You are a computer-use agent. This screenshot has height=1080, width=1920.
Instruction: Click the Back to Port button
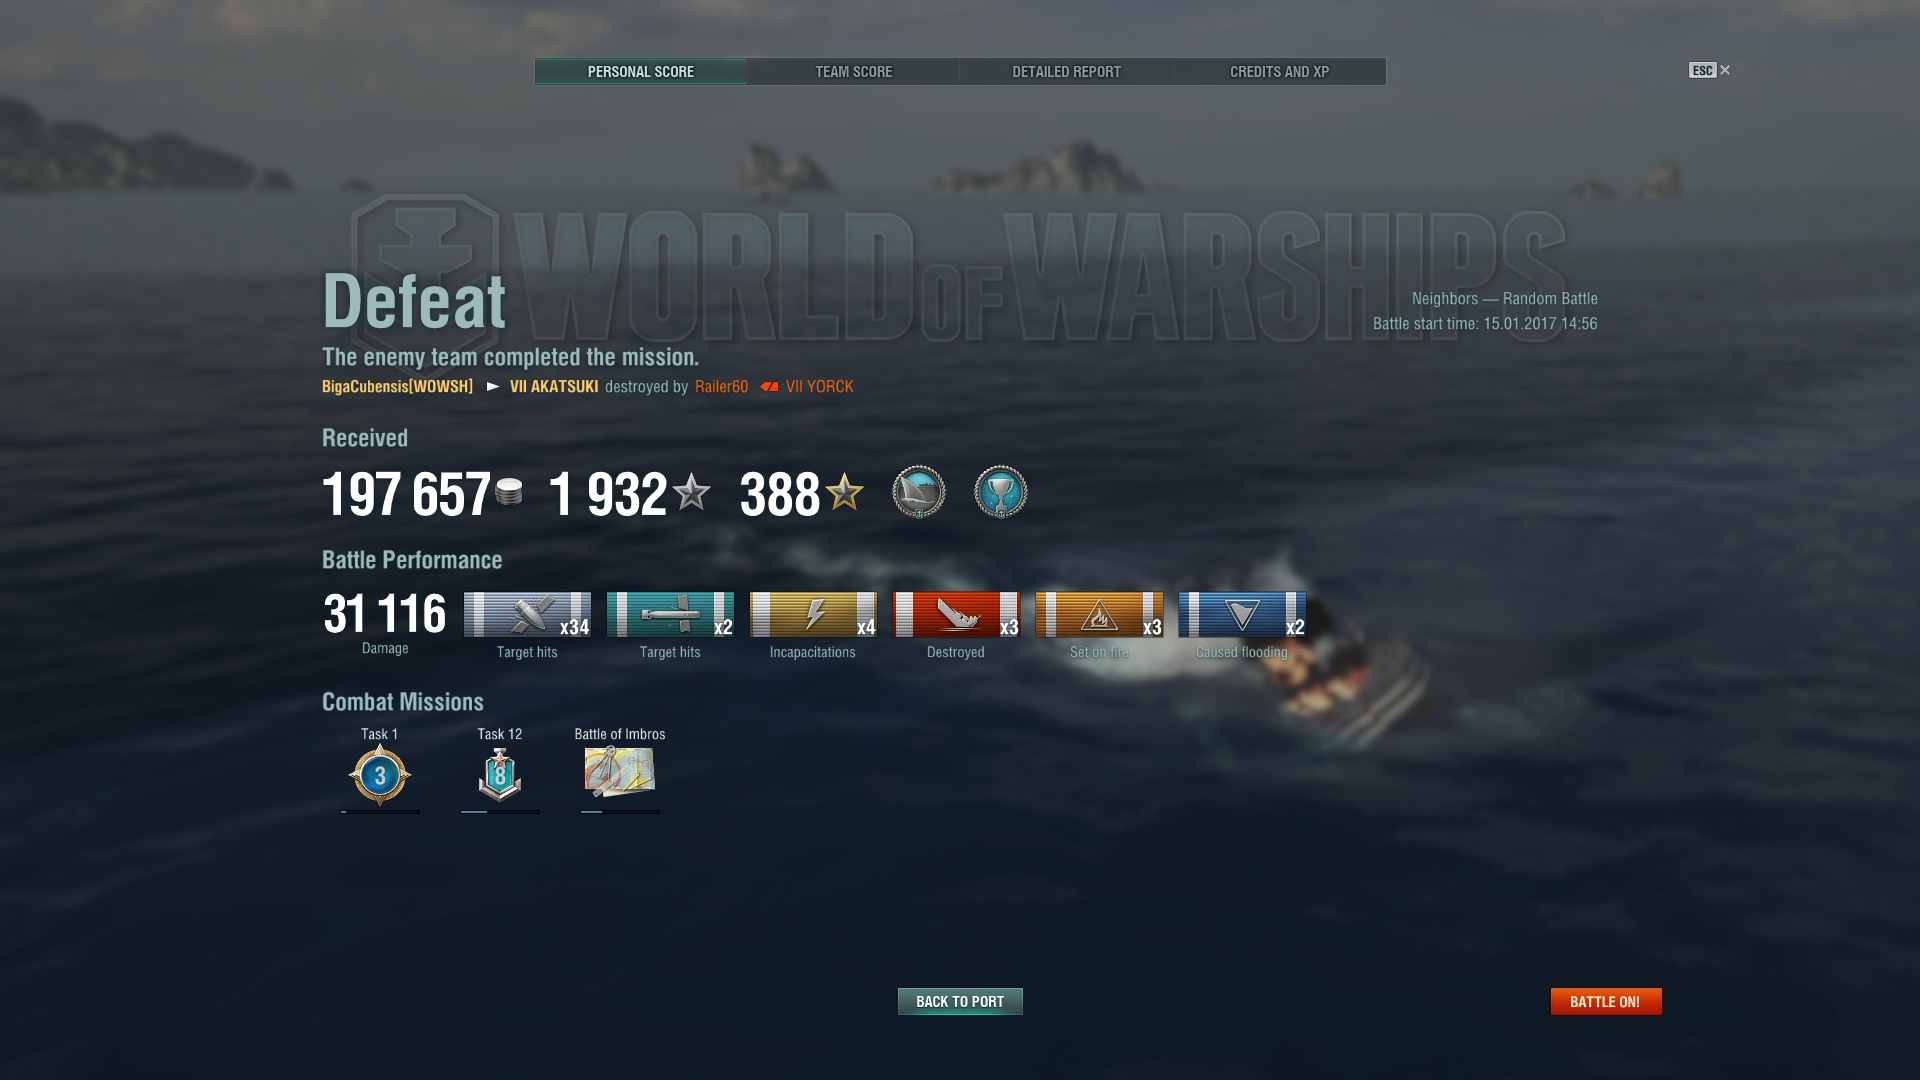960,1001
